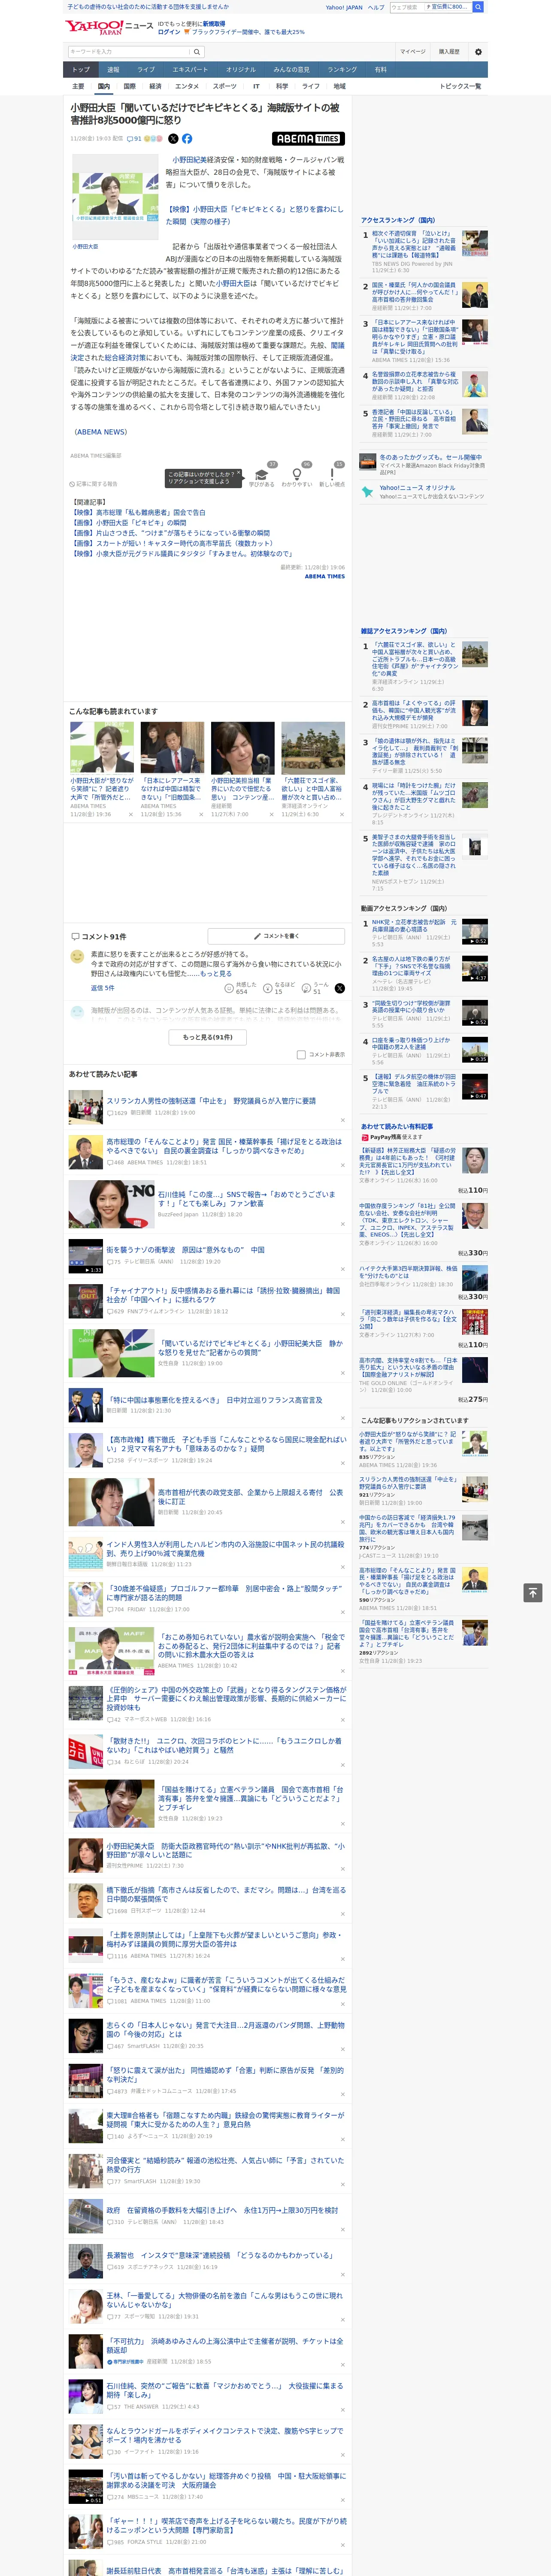Image resolution: width=551 pixels, height=2576 pixels.
Task: Click the 91 comment count bubble near headline
Action: pos(133,139)
